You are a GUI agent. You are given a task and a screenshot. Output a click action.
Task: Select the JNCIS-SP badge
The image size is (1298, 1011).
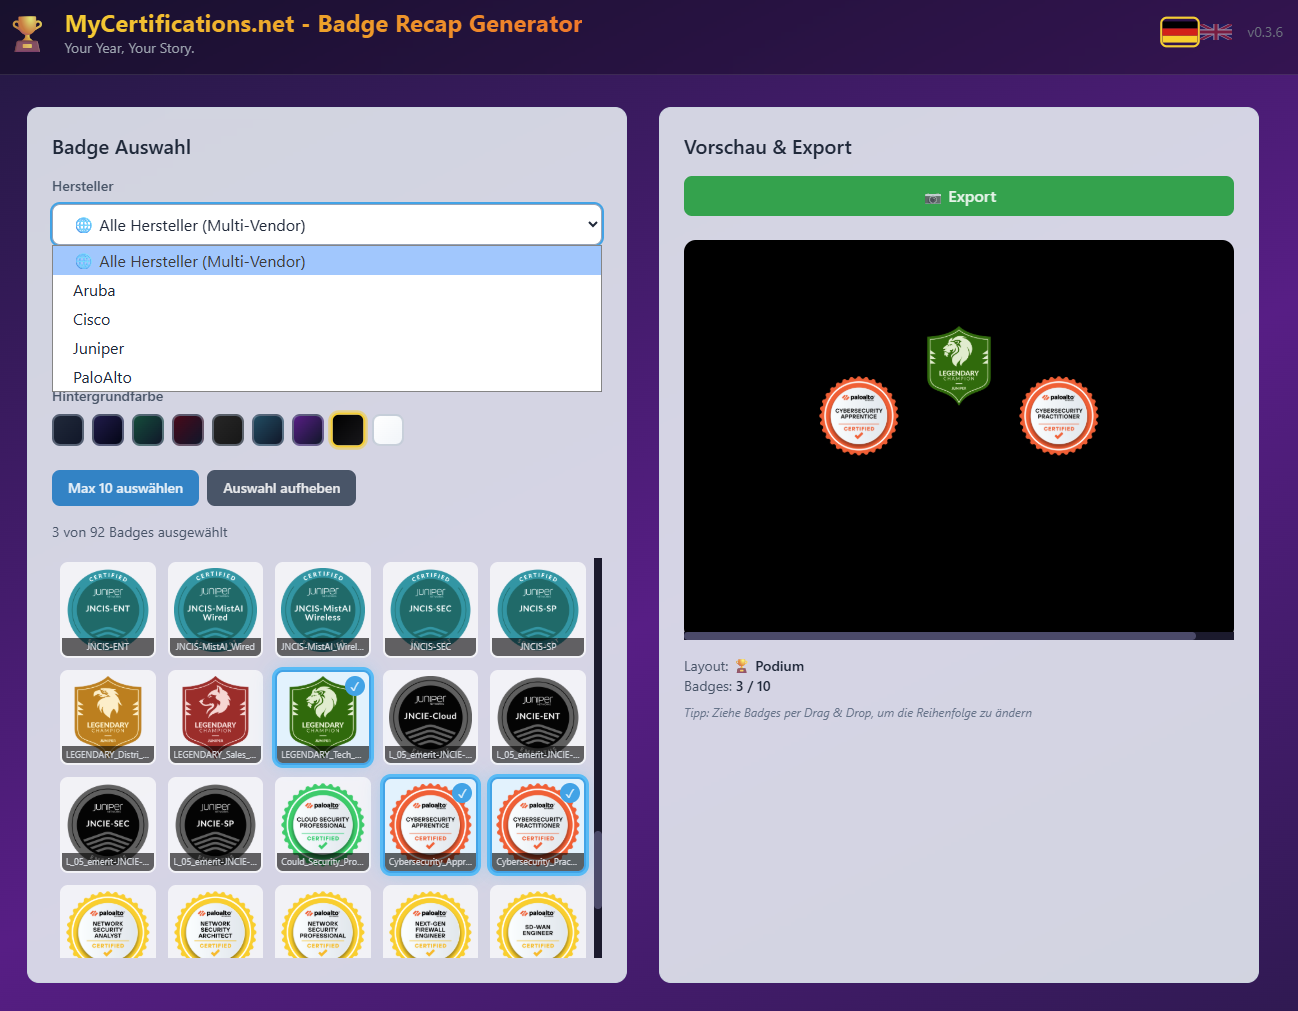538,608
